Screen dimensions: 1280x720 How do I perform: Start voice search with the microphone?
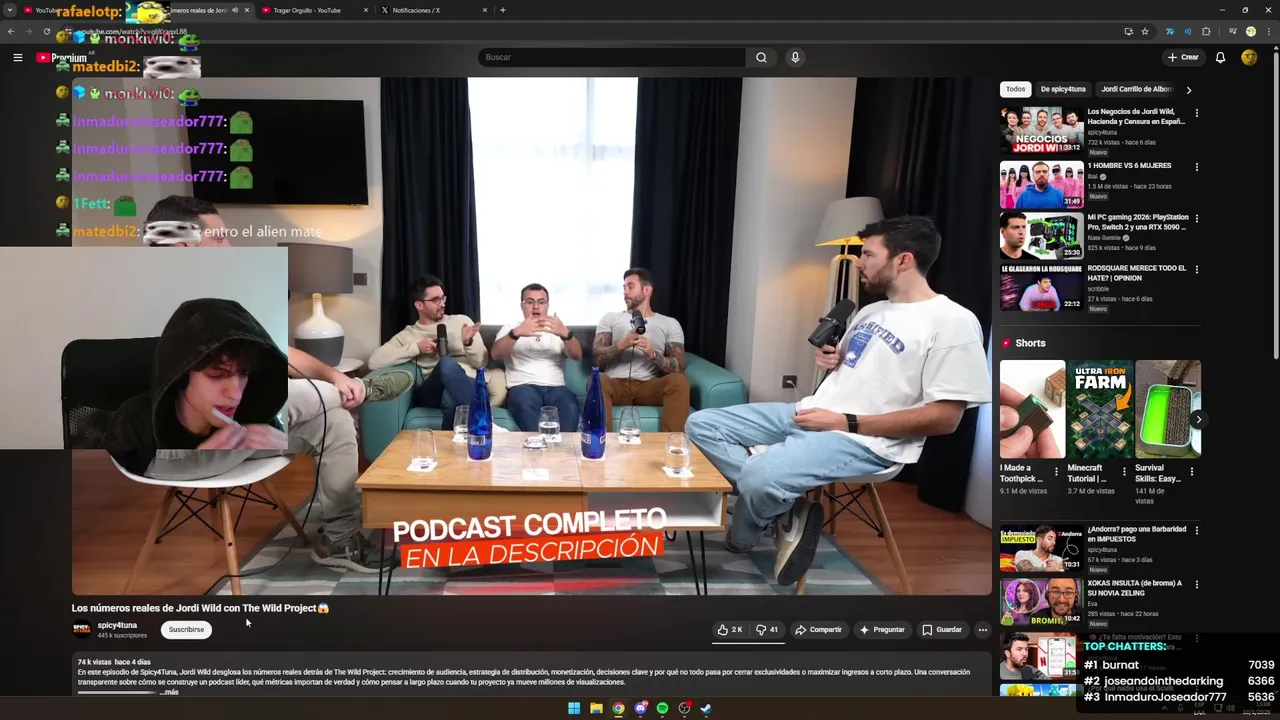coord(795,57)
